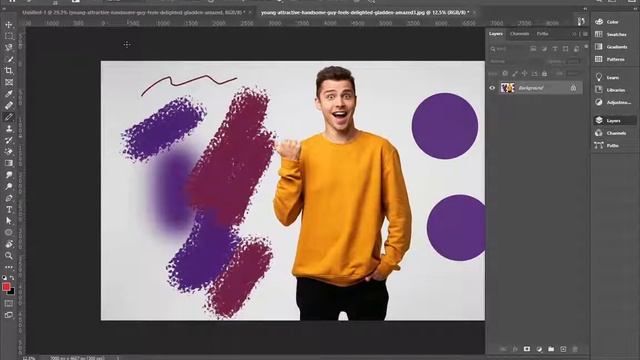Reset to default foreground and background colors
The width and height of the screenshot is (640, 360).
click(x=4, y=278)
